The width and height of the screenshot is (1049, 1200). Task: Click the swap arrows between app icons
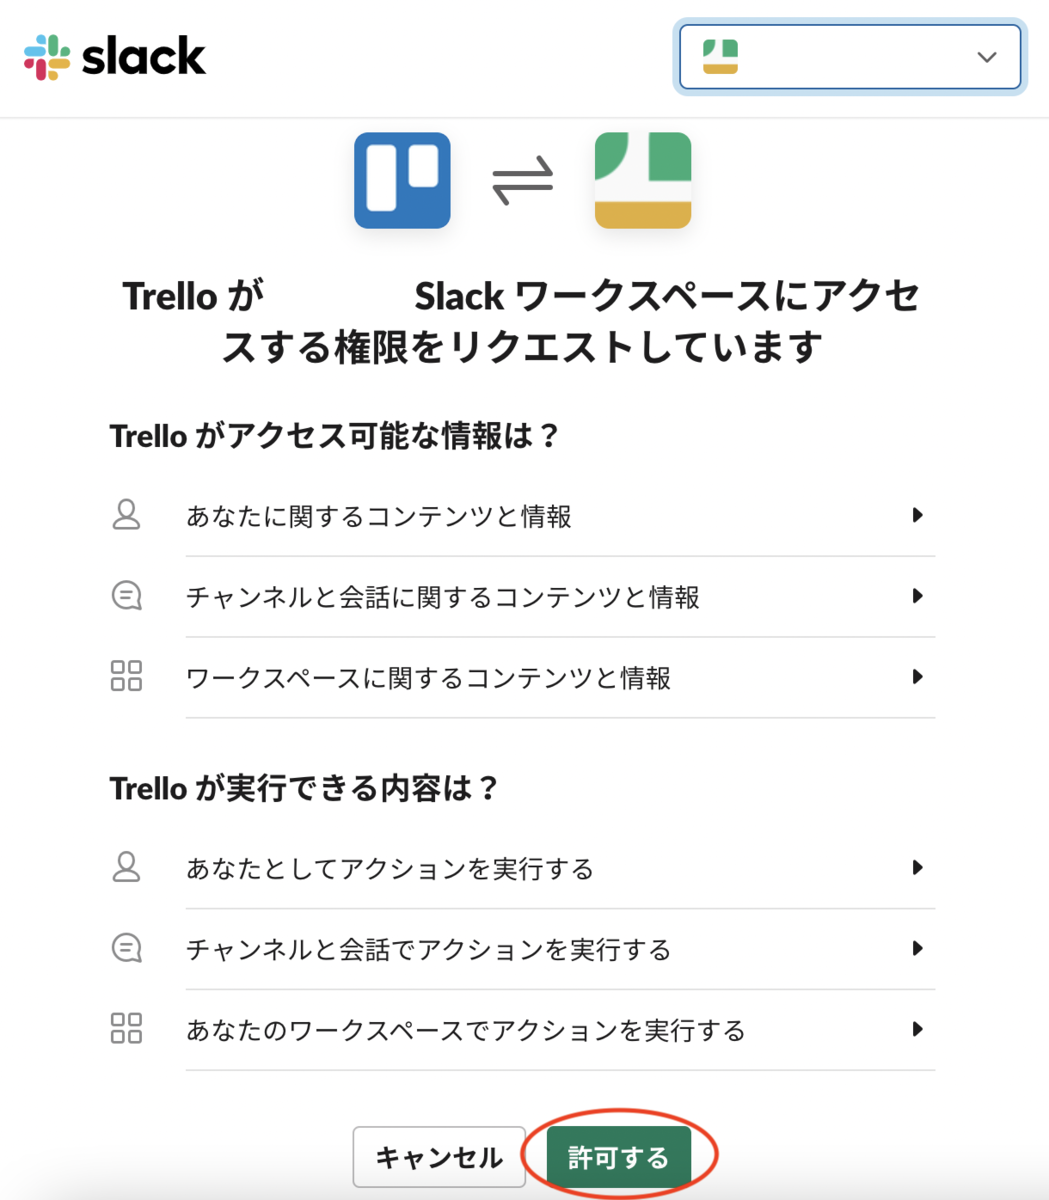[x=522, y=181]
